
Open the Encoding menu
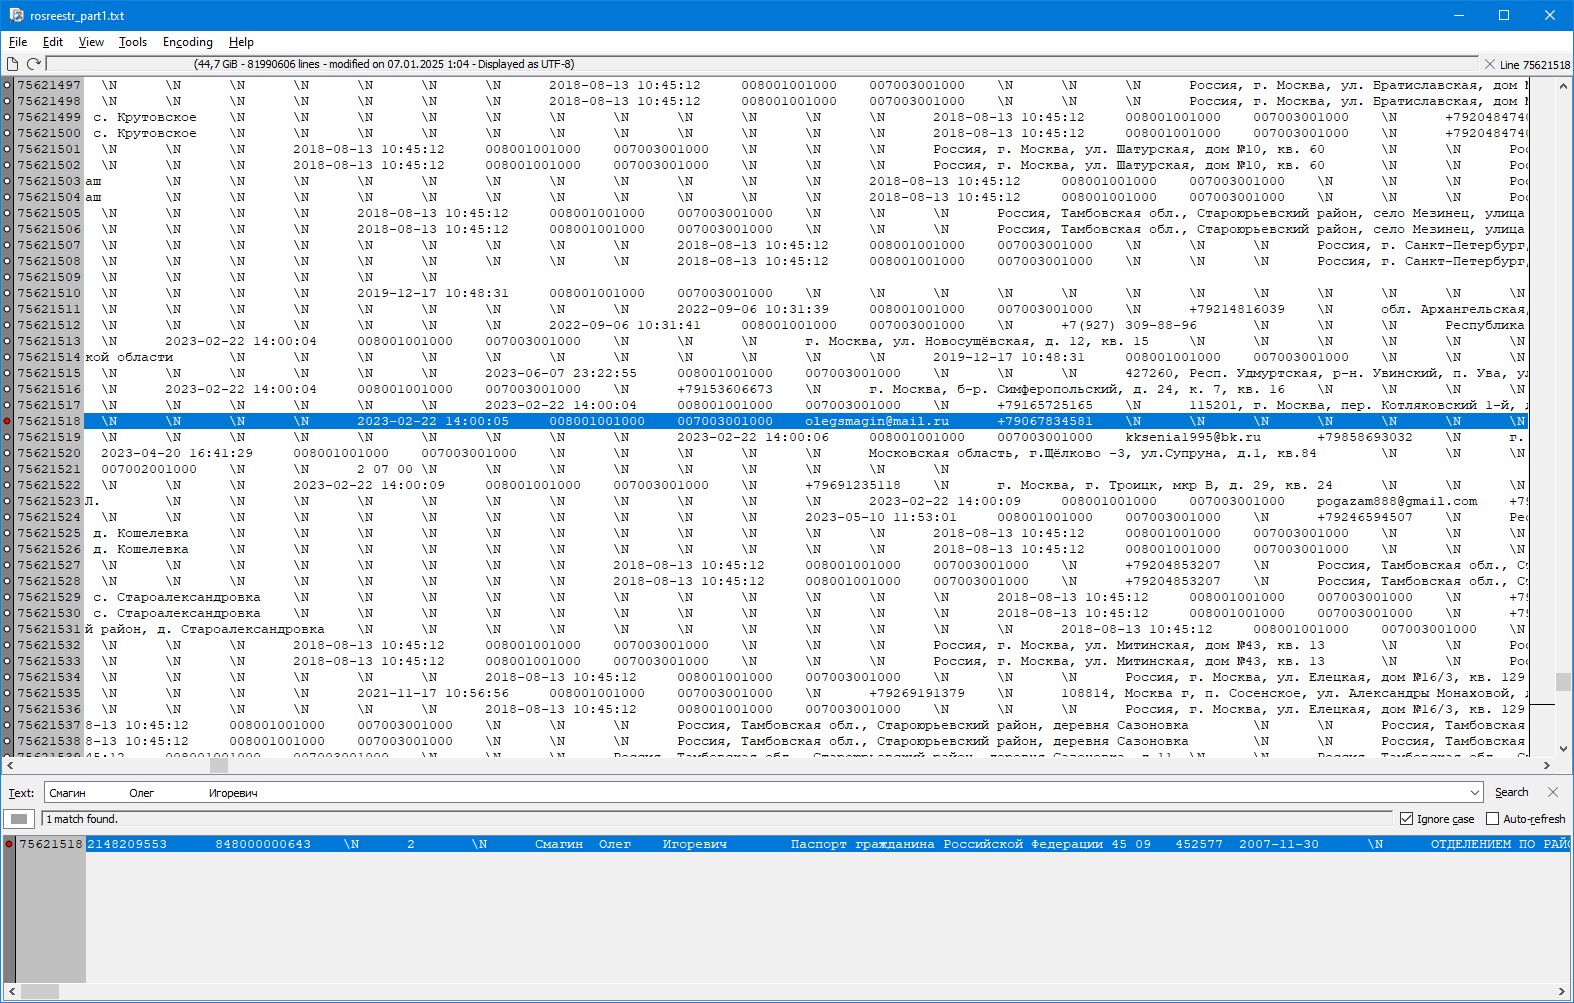(x=187, y=42)
